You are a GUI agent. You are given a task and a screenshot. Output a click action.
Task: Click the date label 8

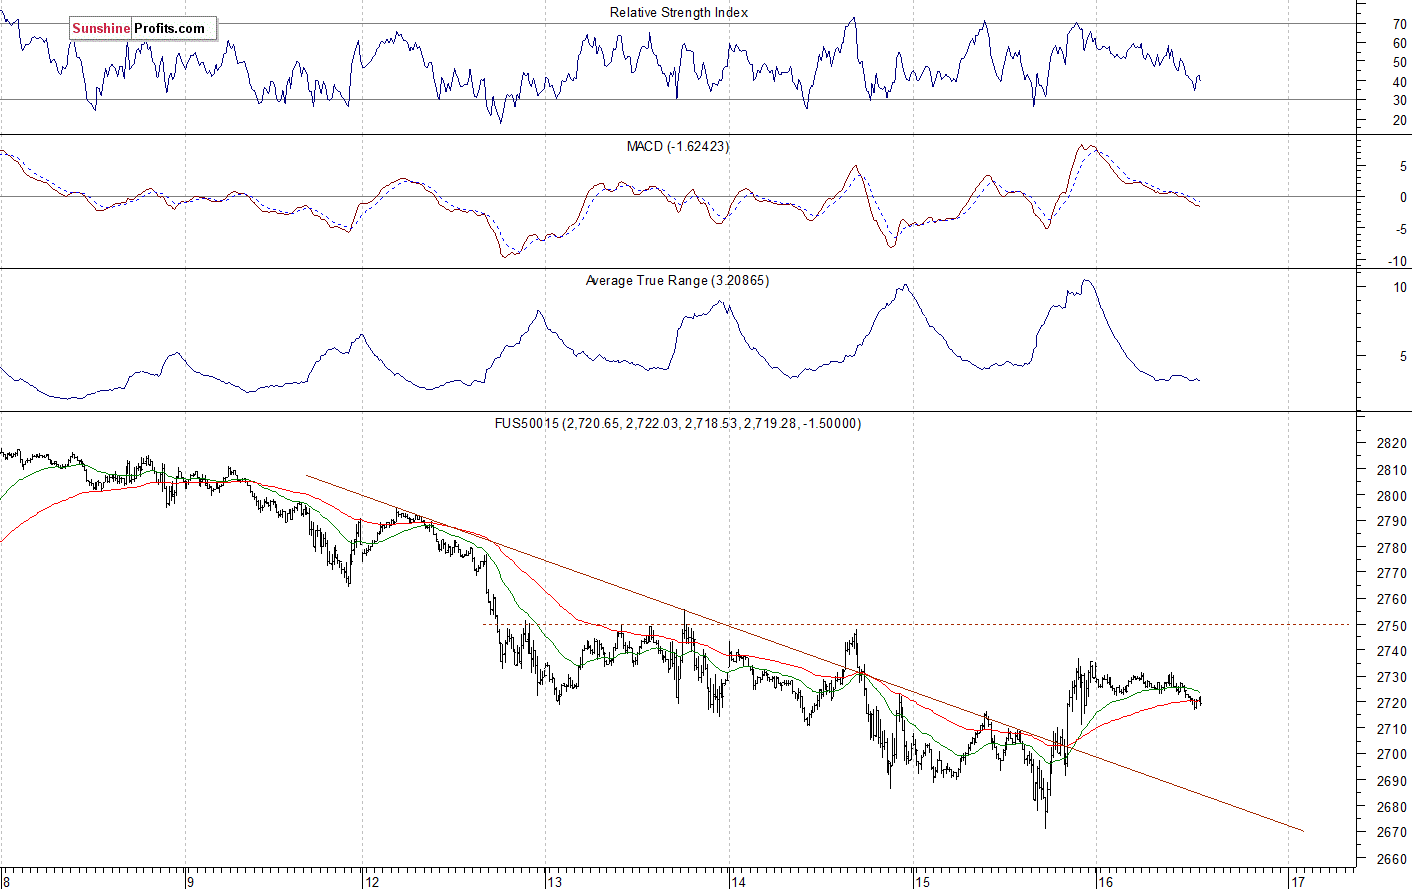pyautogui.click(x=7, y=882)
